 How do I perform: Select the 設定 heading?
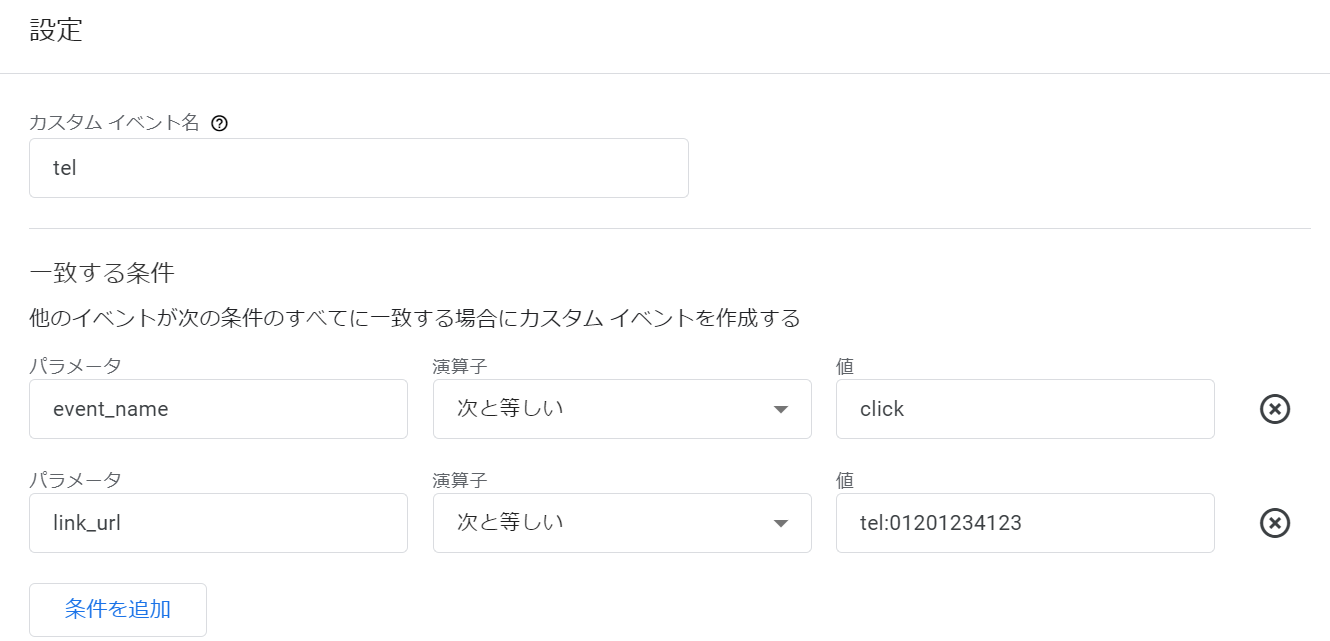(x=56, y=30)
